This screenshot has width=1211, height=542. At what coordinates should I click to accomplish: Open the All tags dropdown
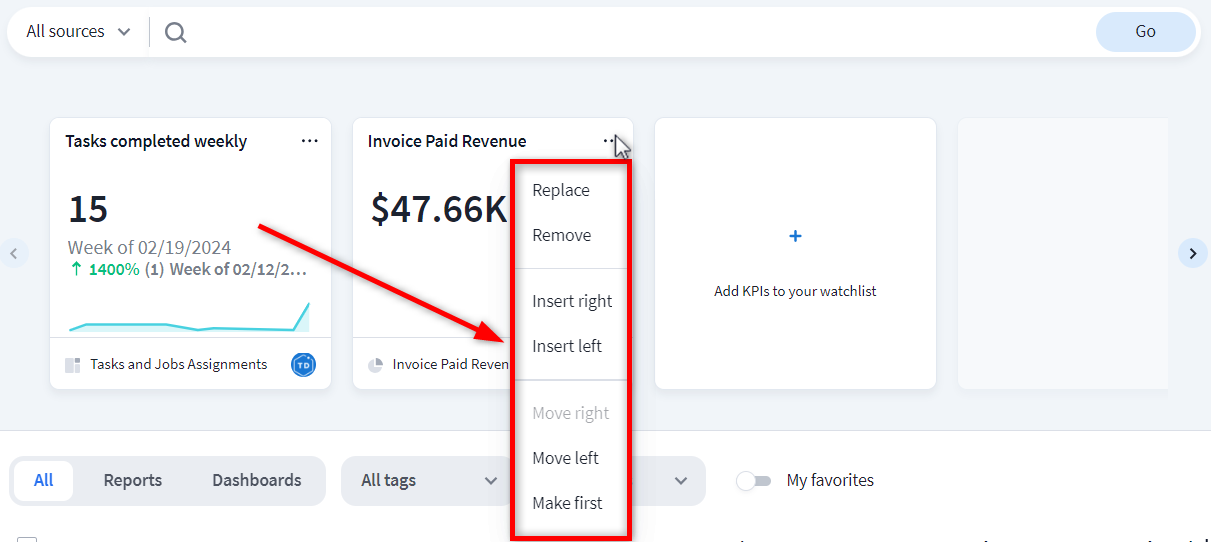429,481
